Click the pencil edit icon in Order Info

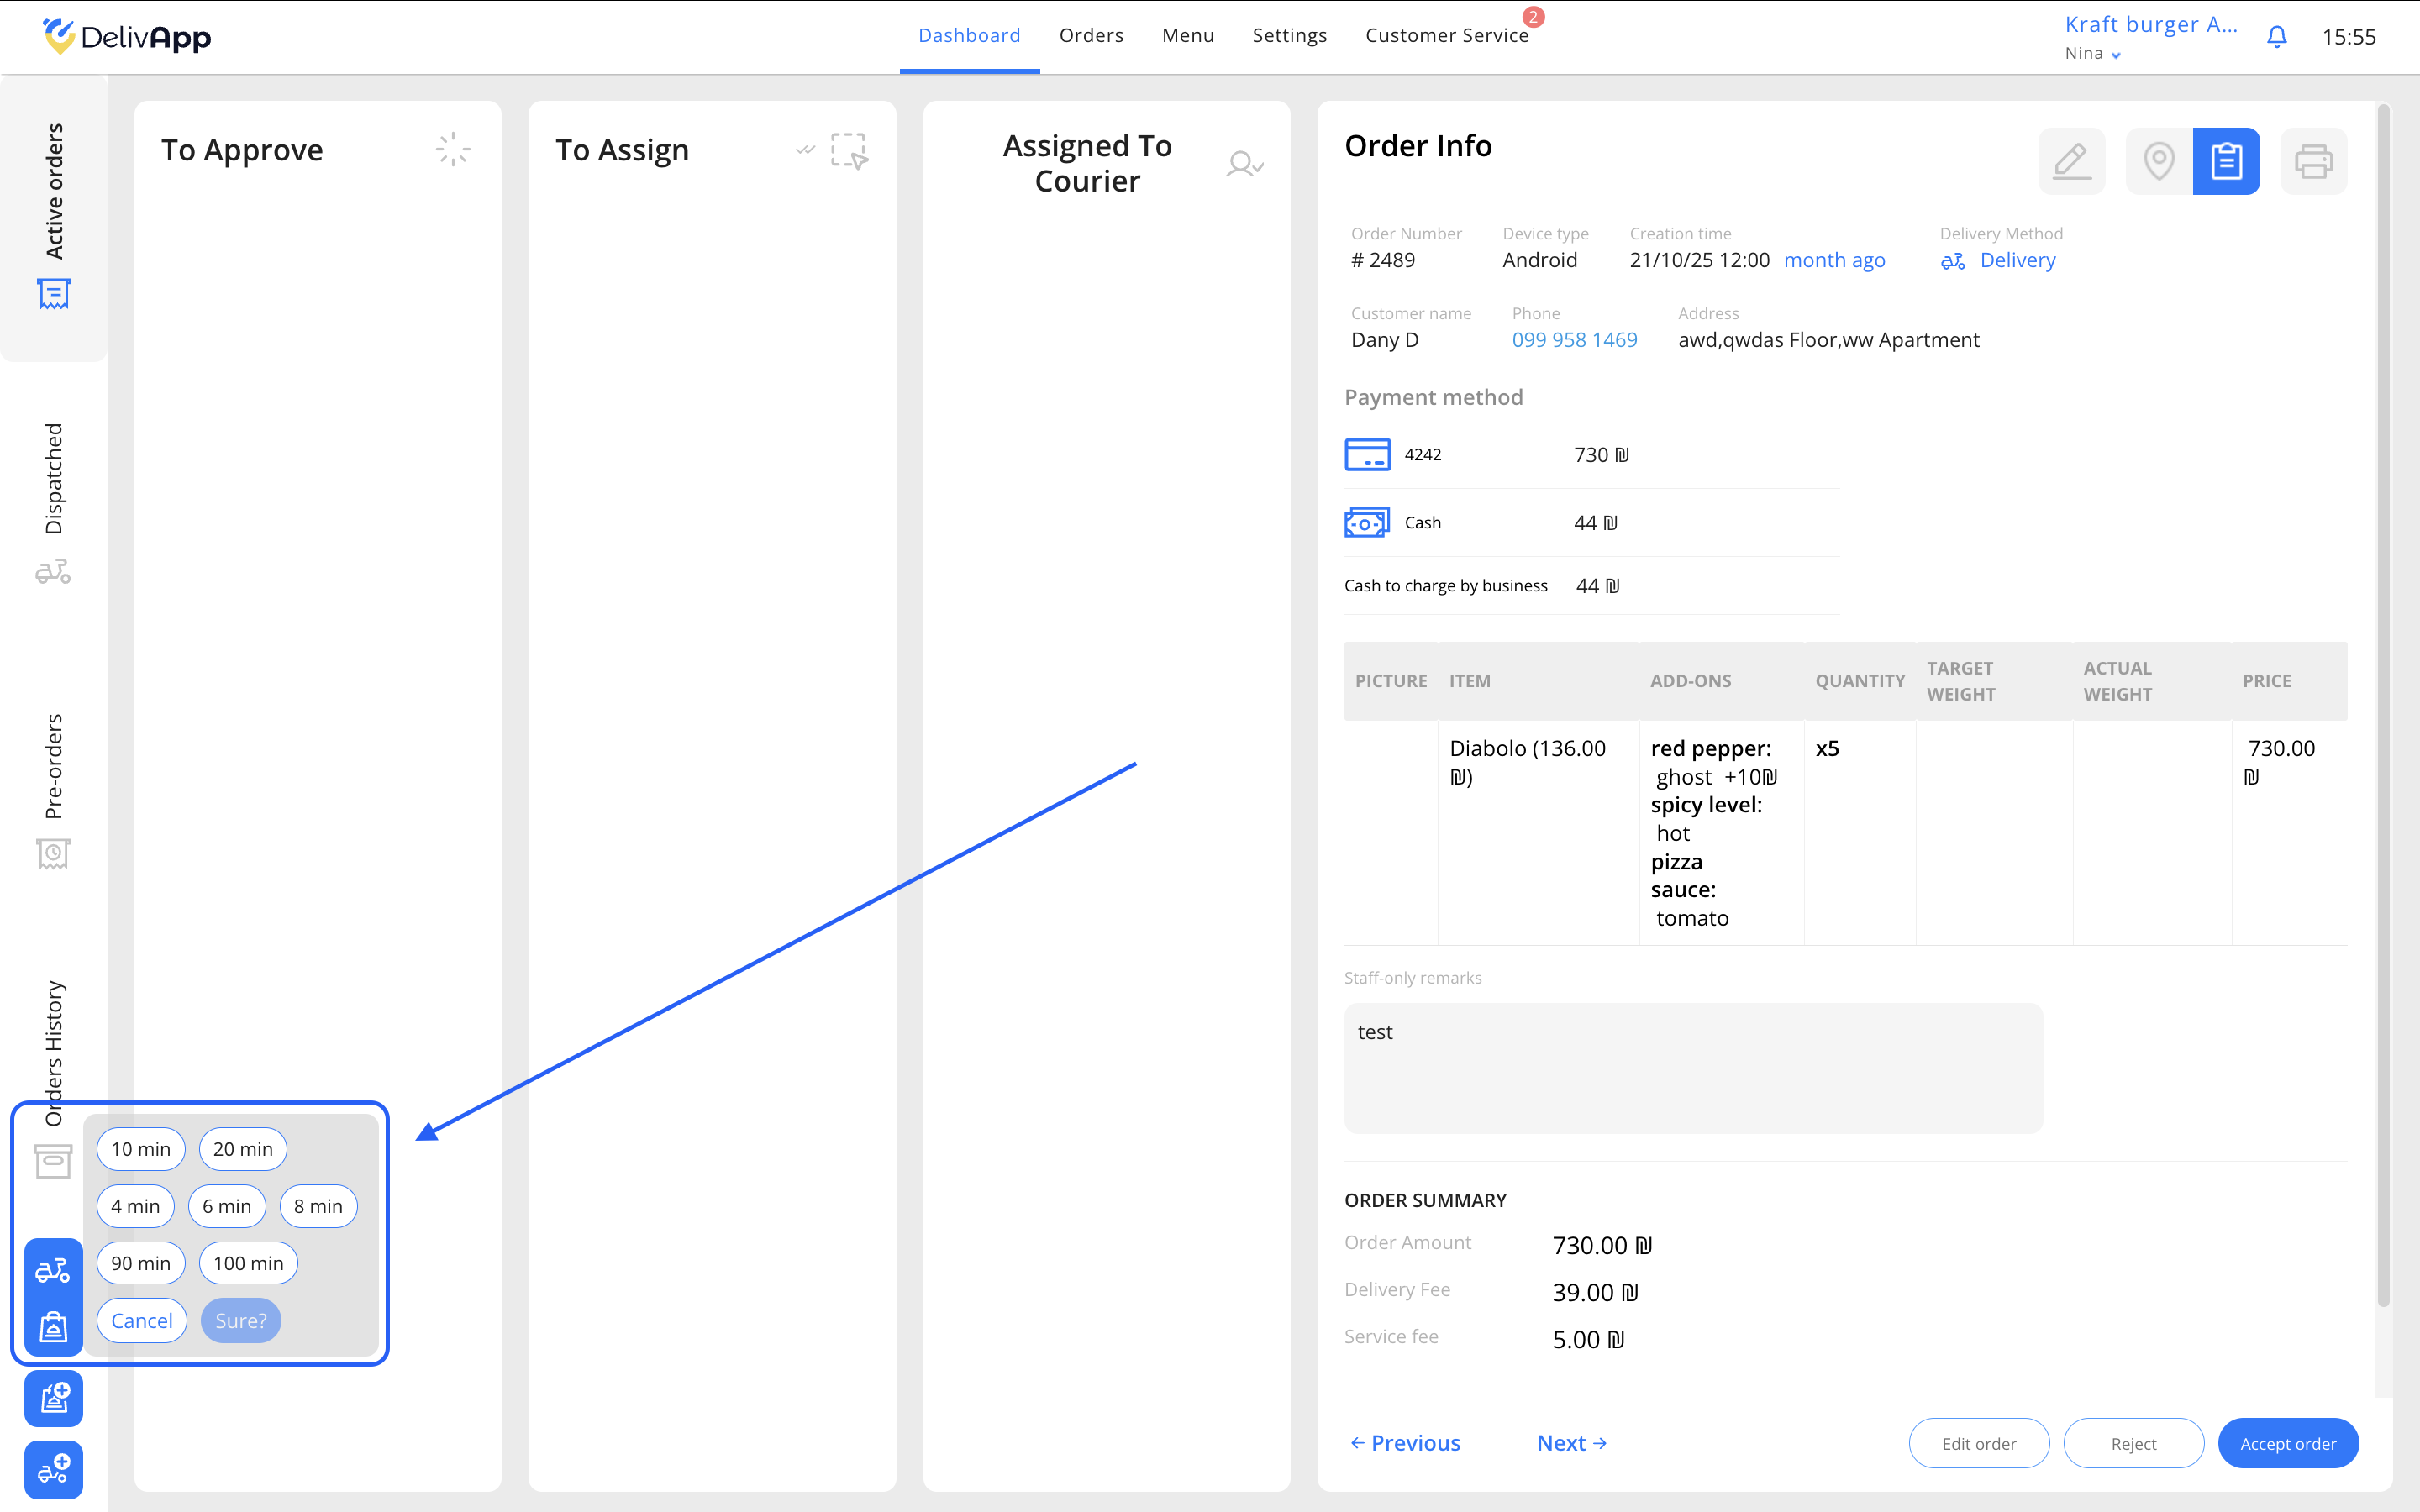[x=2071, y=161]
